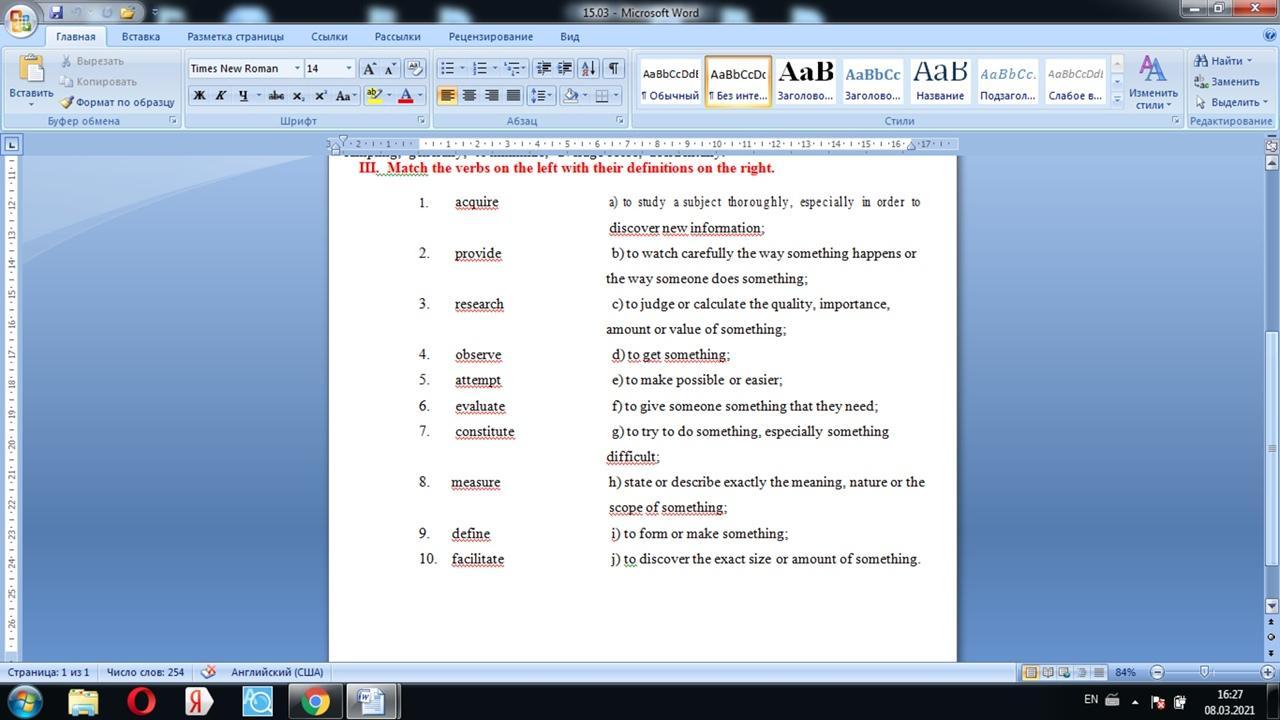Apply the Подзаголовок style
1280x720 pixels.
tap(1008, 81)
